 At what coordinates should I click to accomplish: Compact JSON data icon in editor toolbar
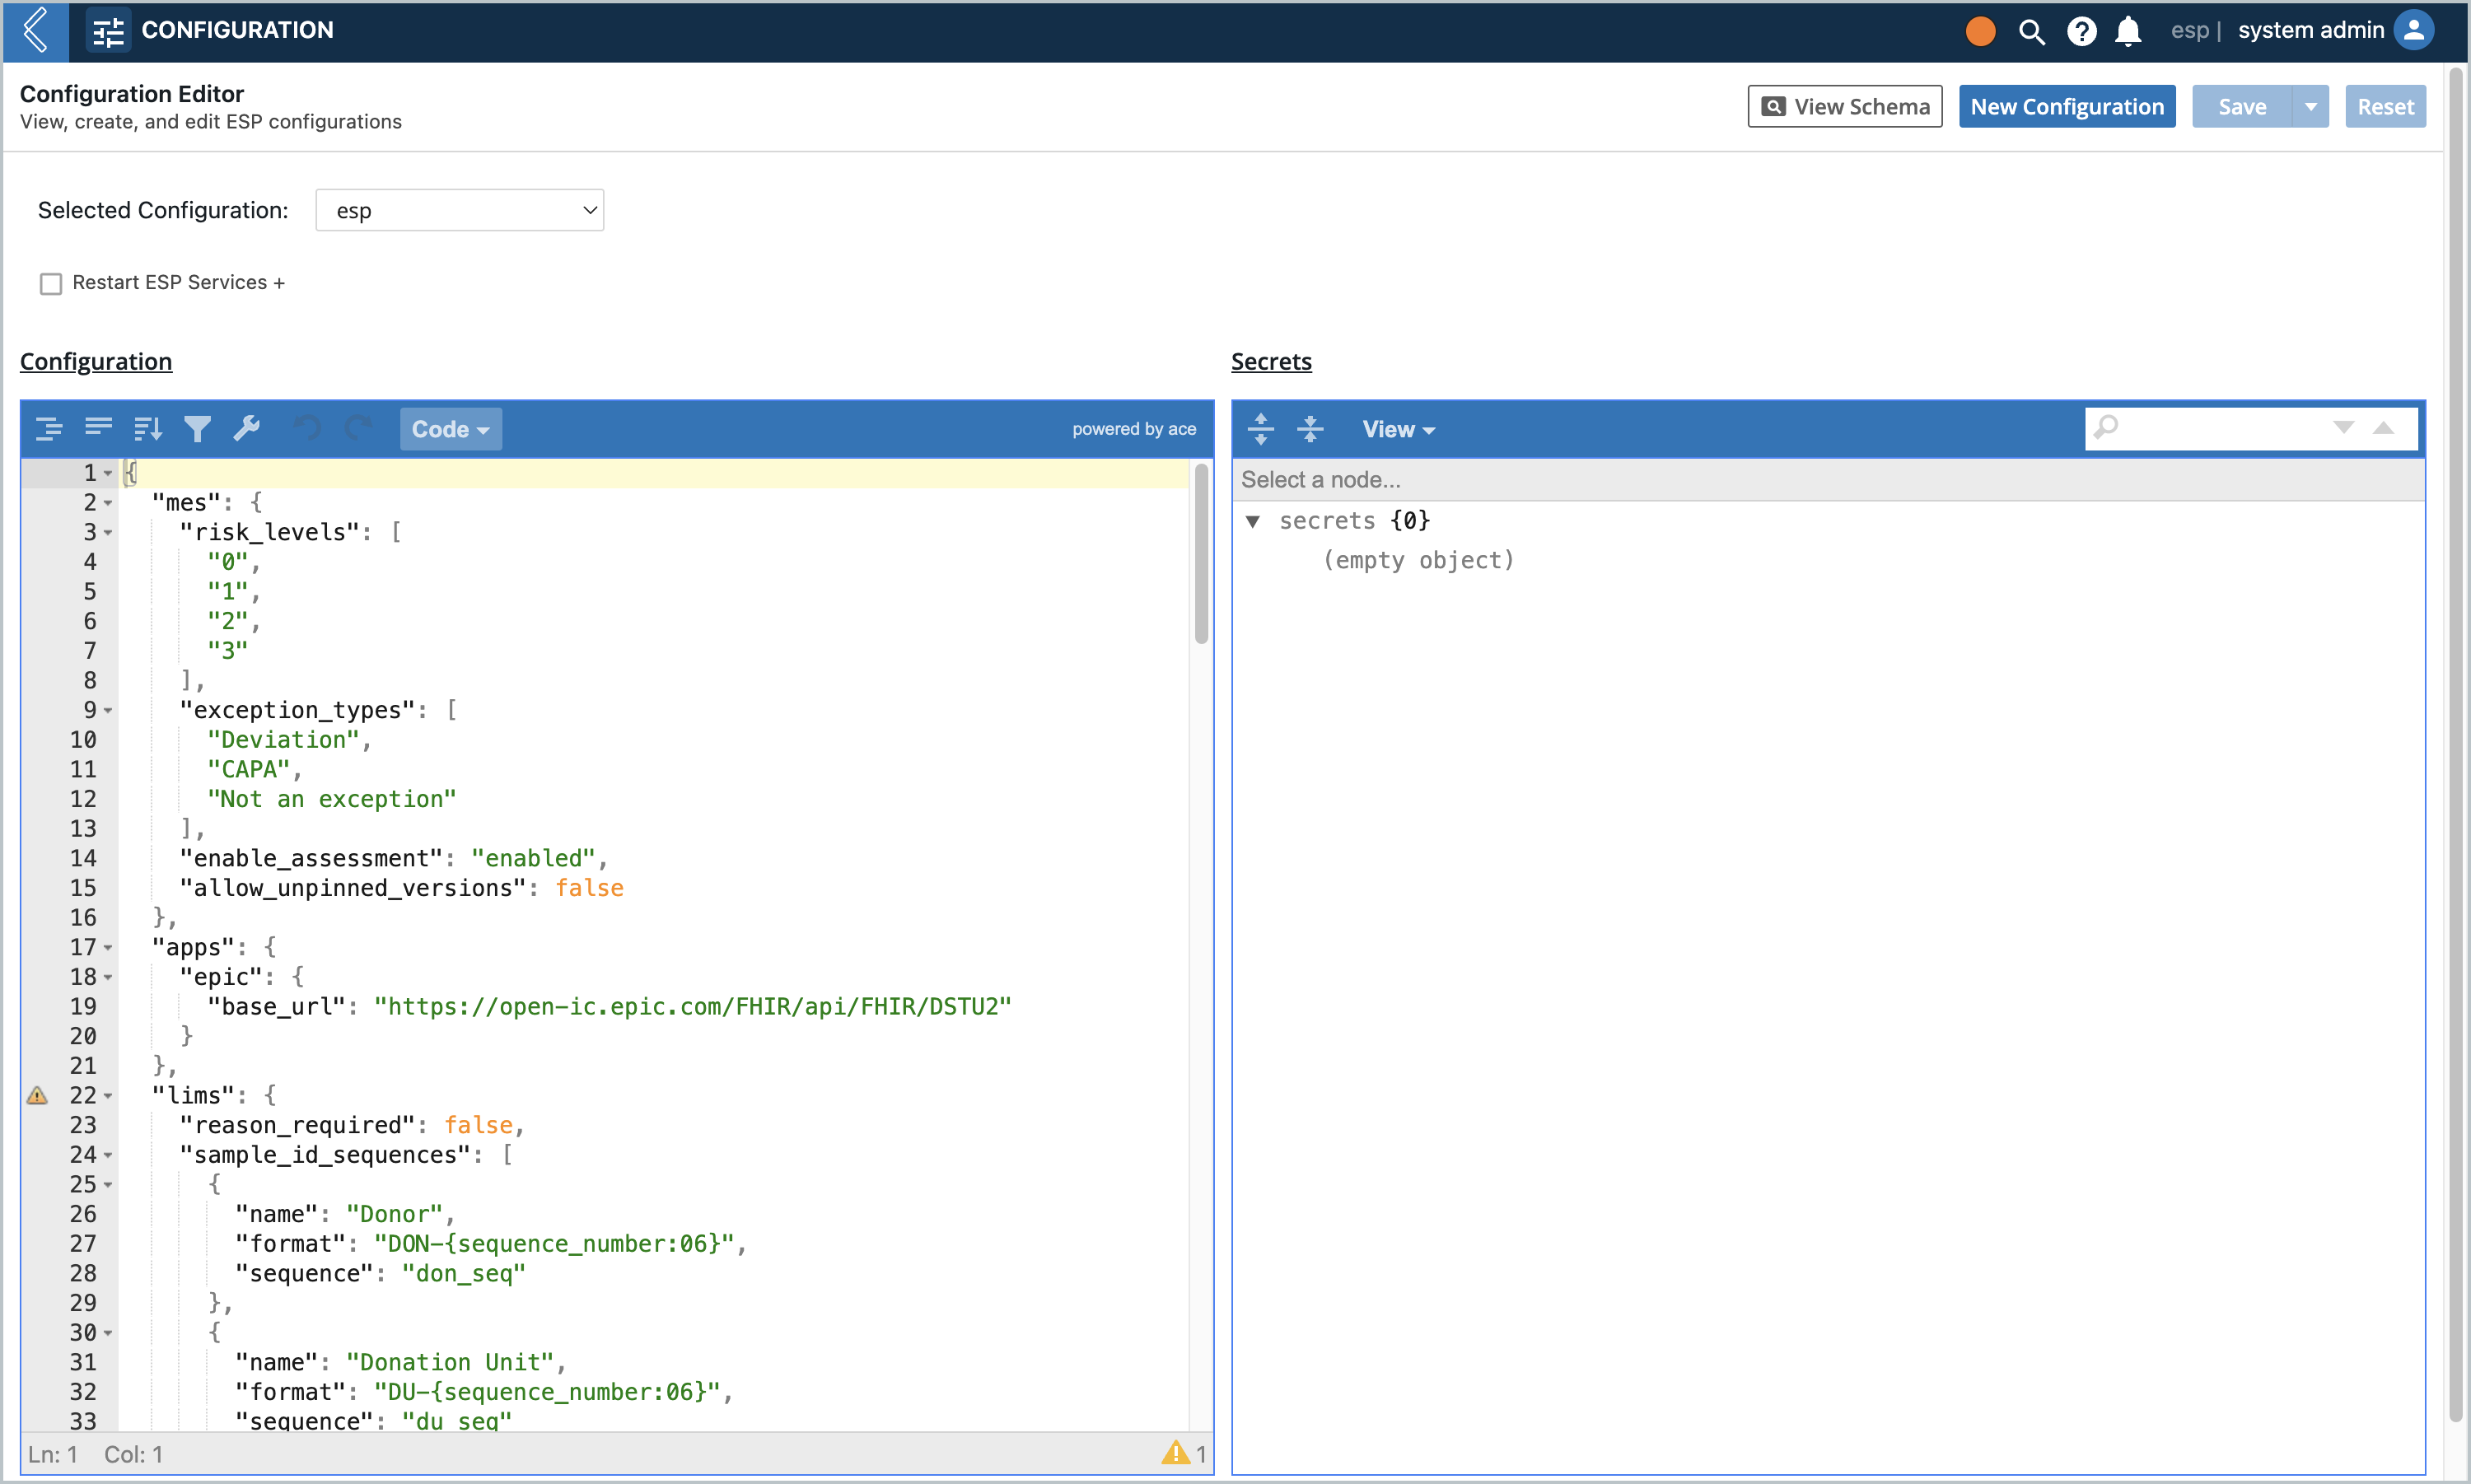pos(98,428)
